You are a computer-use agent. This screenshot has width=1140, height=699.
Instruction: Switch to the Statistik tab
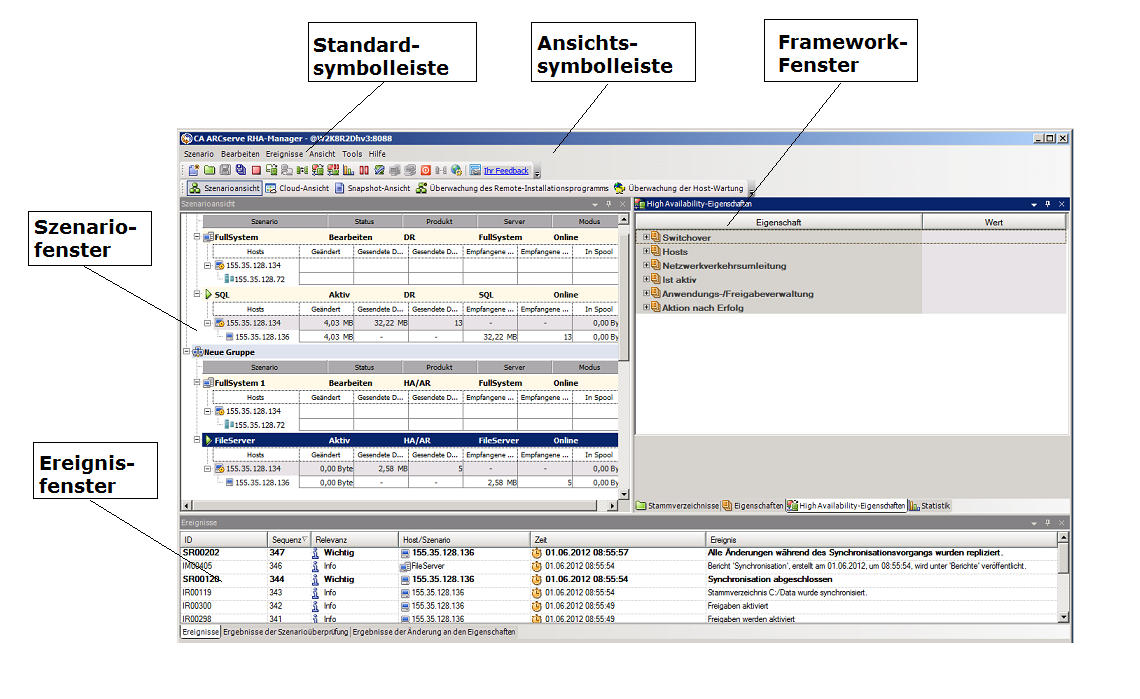click(930, 506)
